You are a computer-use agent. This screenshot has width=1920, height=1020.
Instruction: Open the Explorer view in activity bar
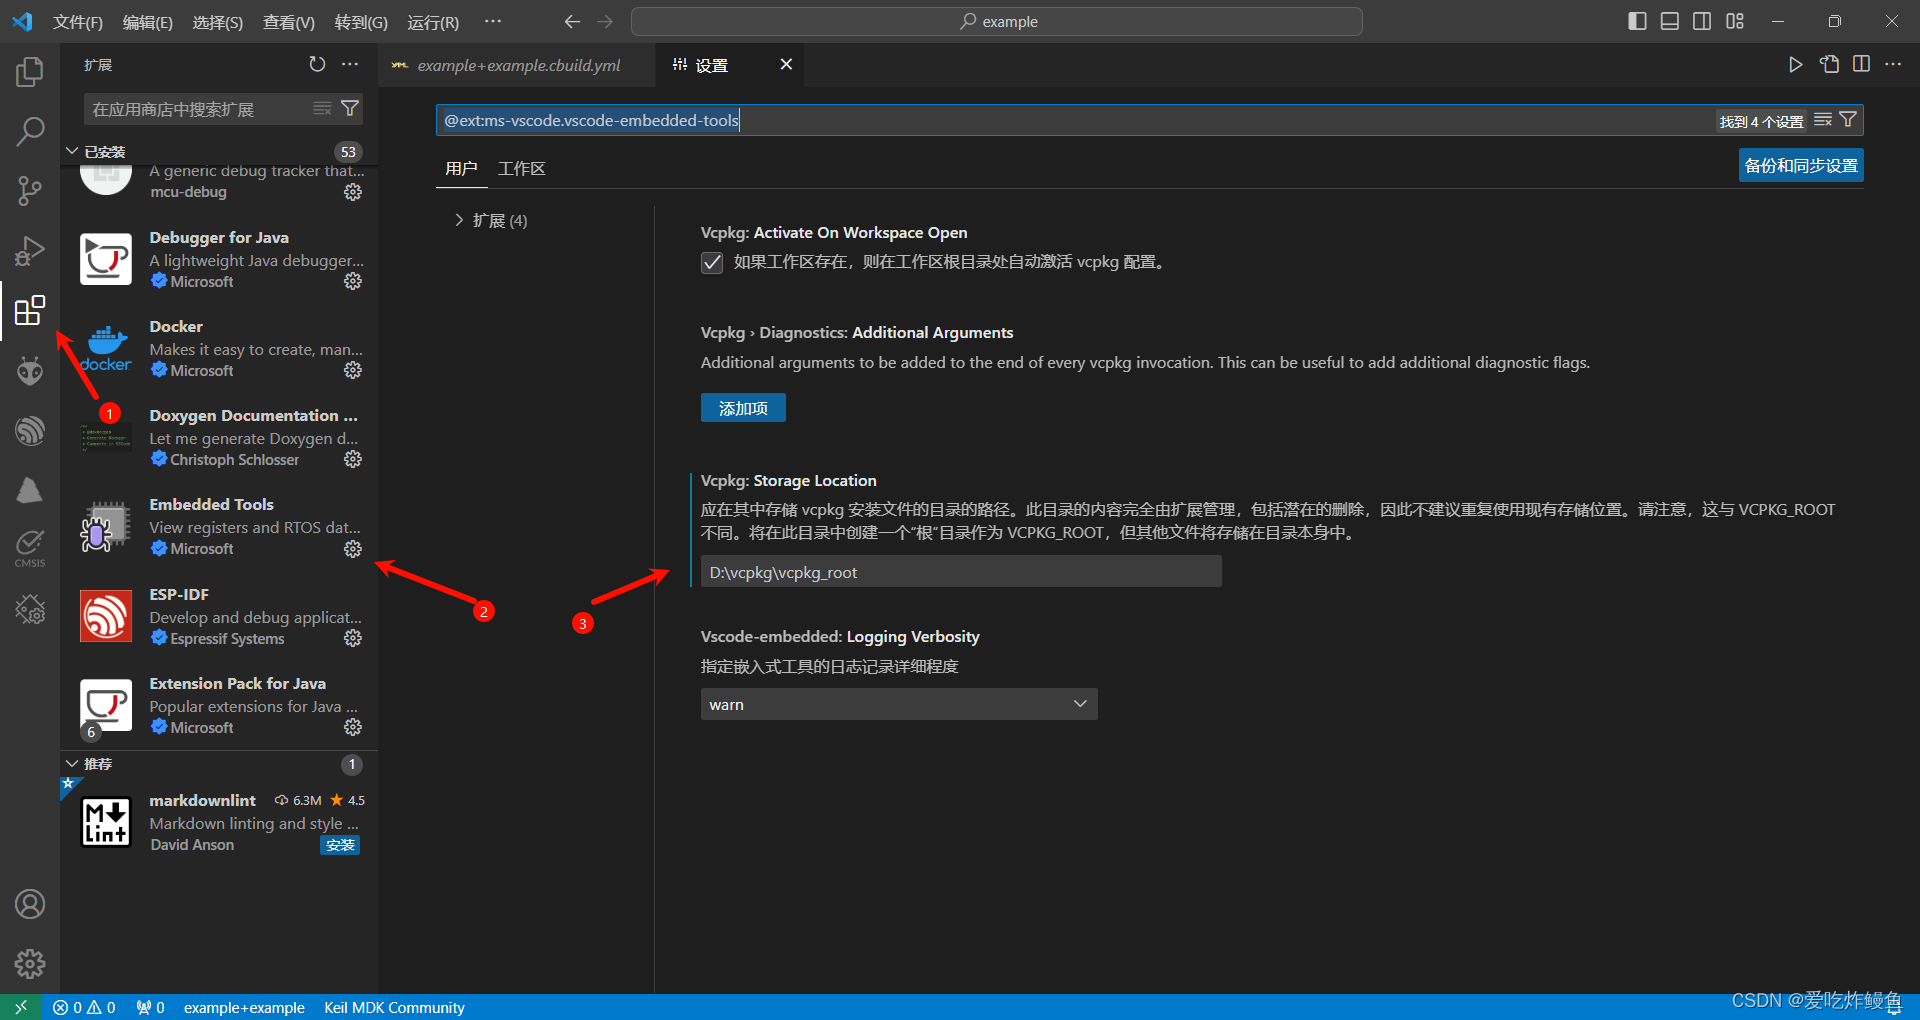pos(30,72)
